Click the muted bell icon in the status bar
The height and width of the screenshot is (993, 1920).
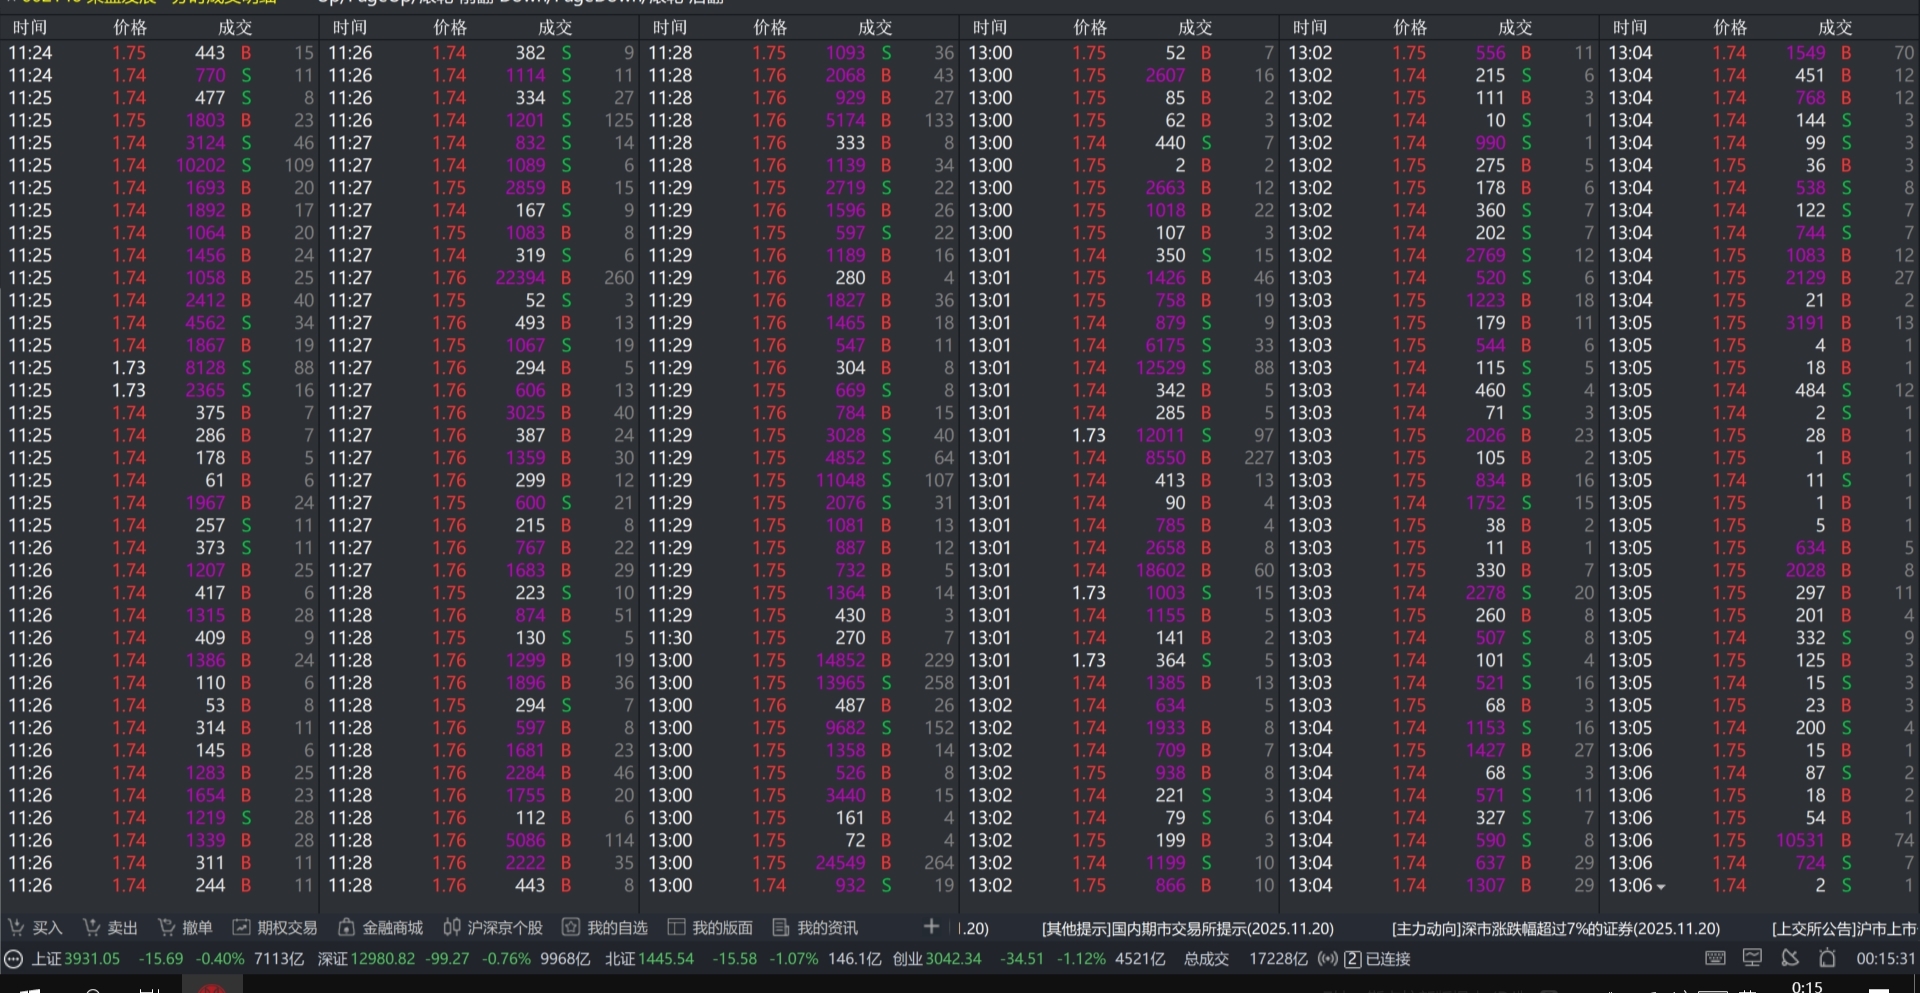tap(1790, 958)
